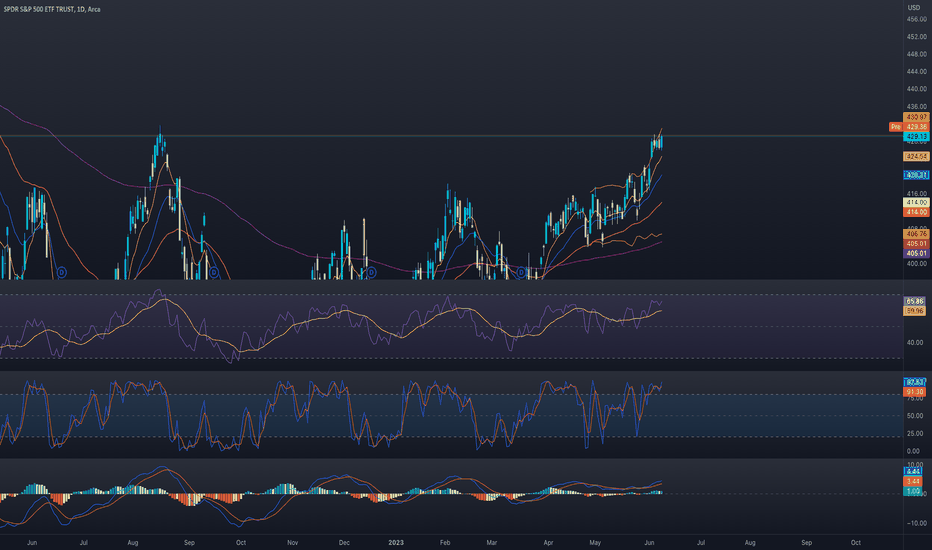Viewport: 932px width, 550px height.
Task: Click the RSI average label 59.96
Action: click(x=915, y=311)
